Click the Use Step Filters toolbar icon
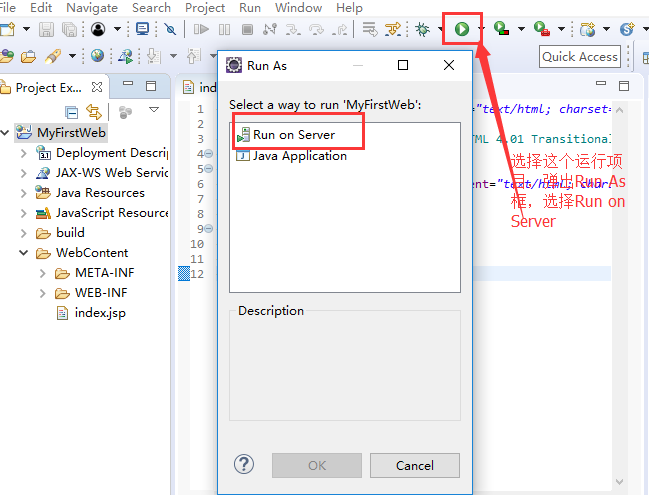The width and height of the screenshot is (649, 495). (393, 29)
